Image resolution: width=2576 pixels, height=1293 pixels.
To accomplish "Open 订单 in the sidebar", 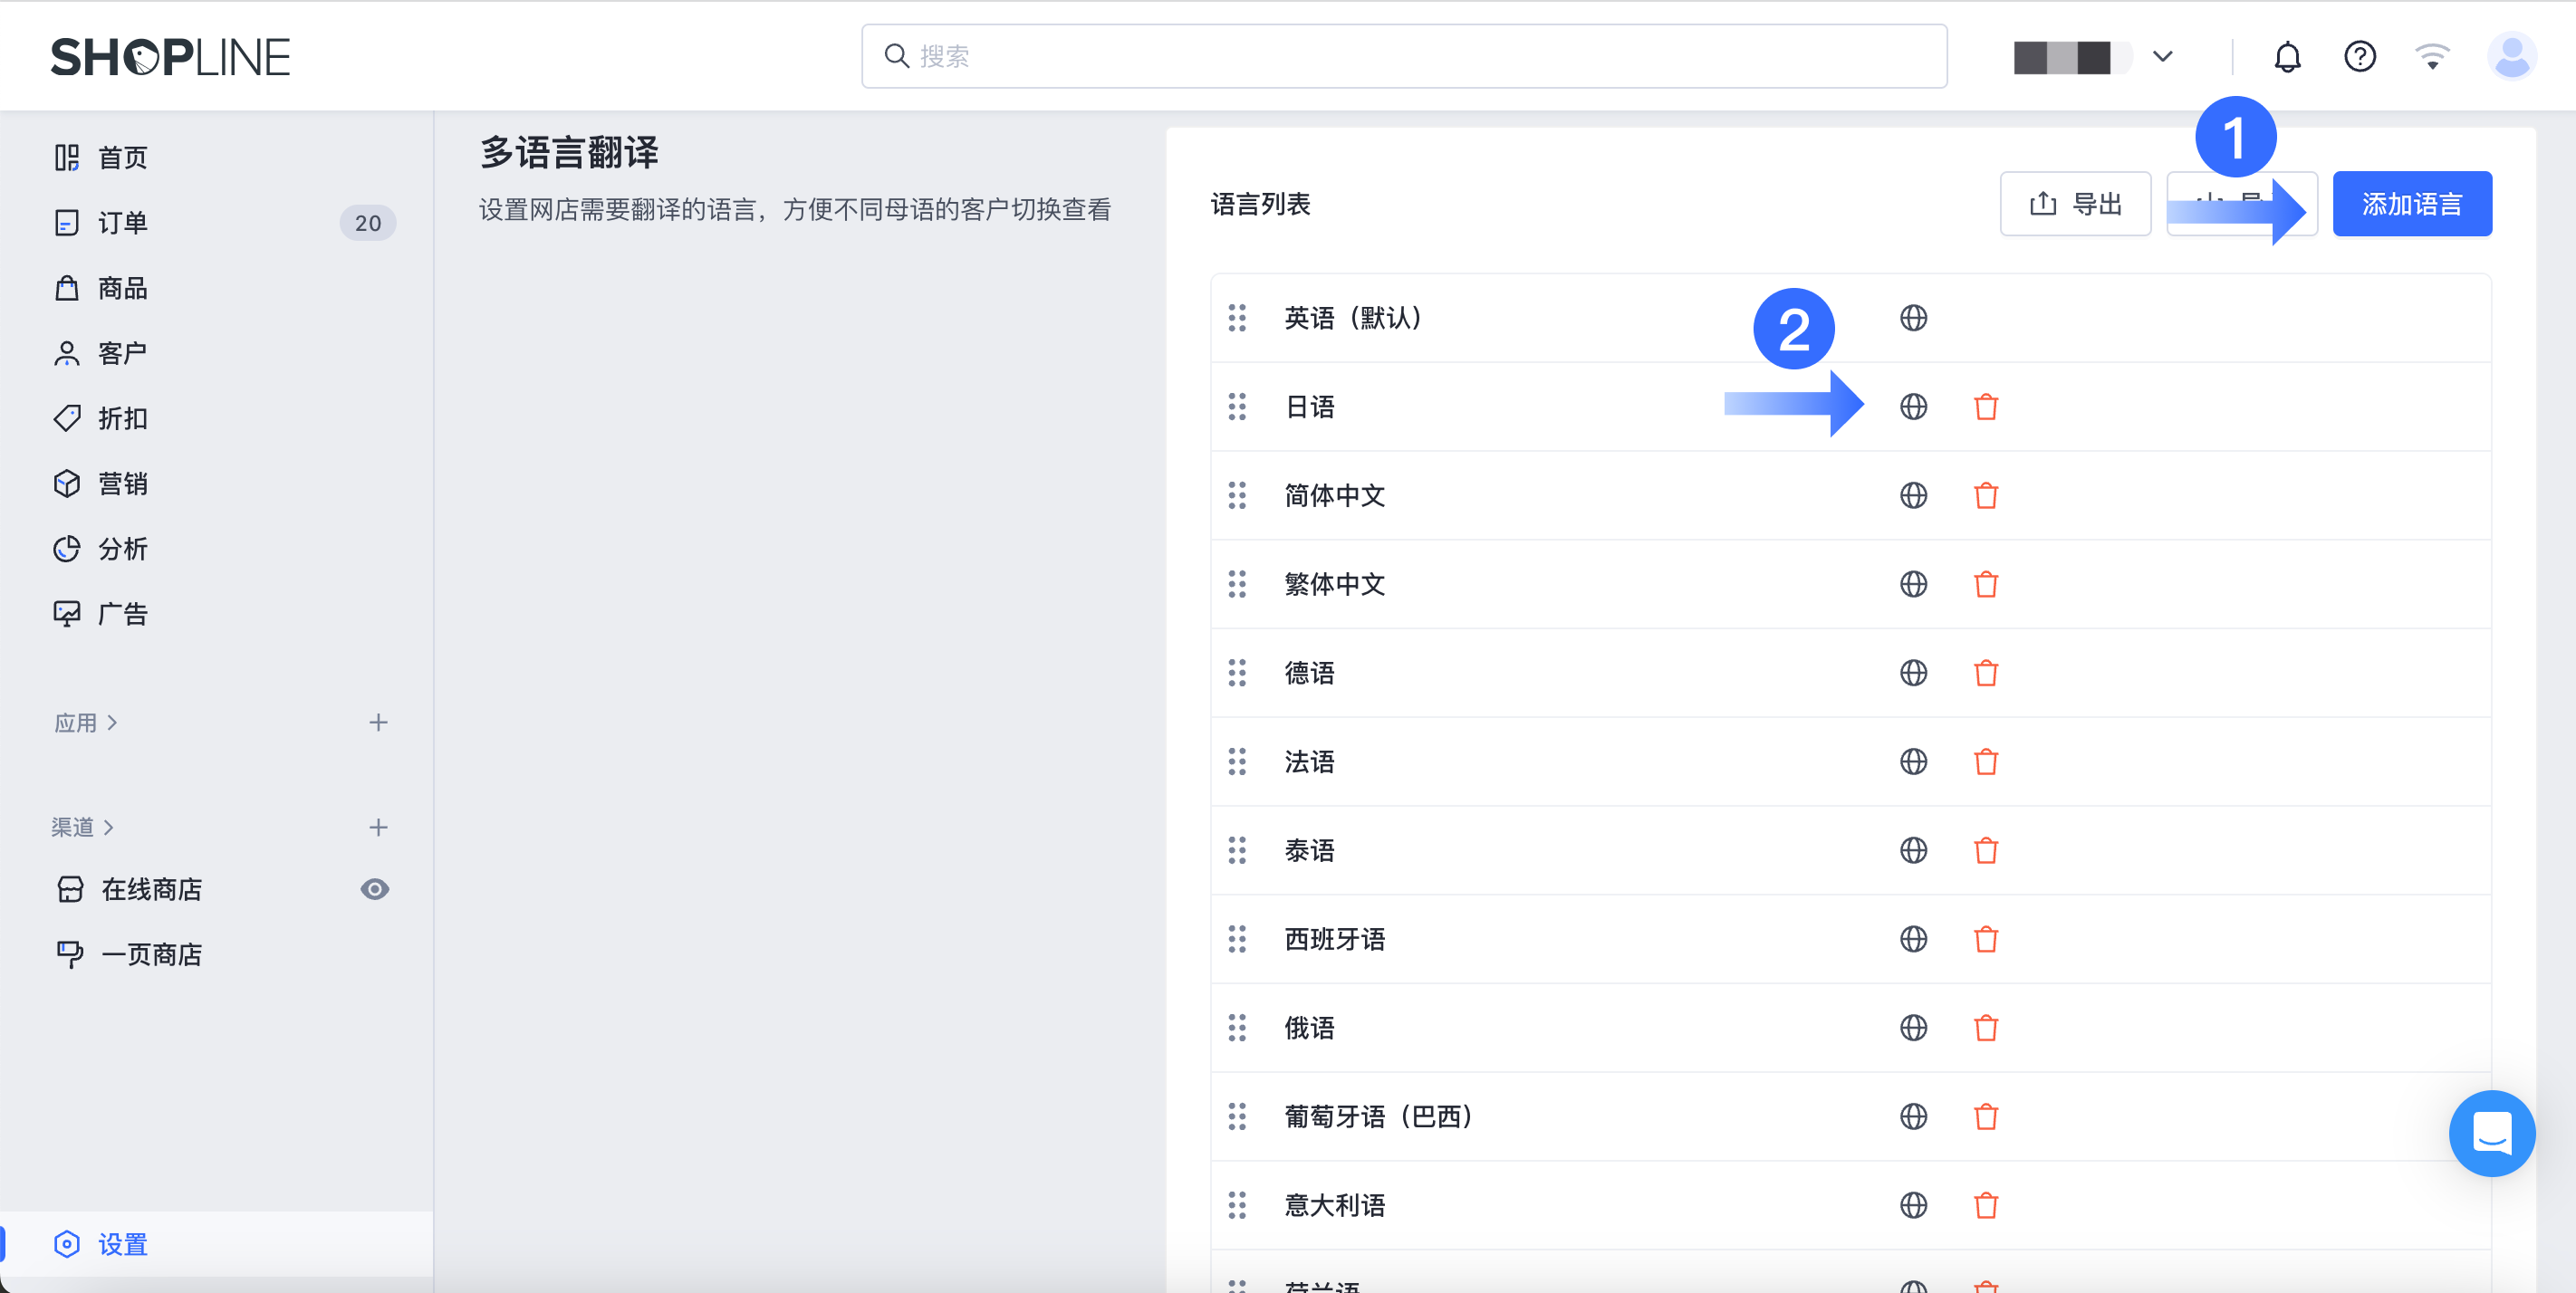I will 123,223.
